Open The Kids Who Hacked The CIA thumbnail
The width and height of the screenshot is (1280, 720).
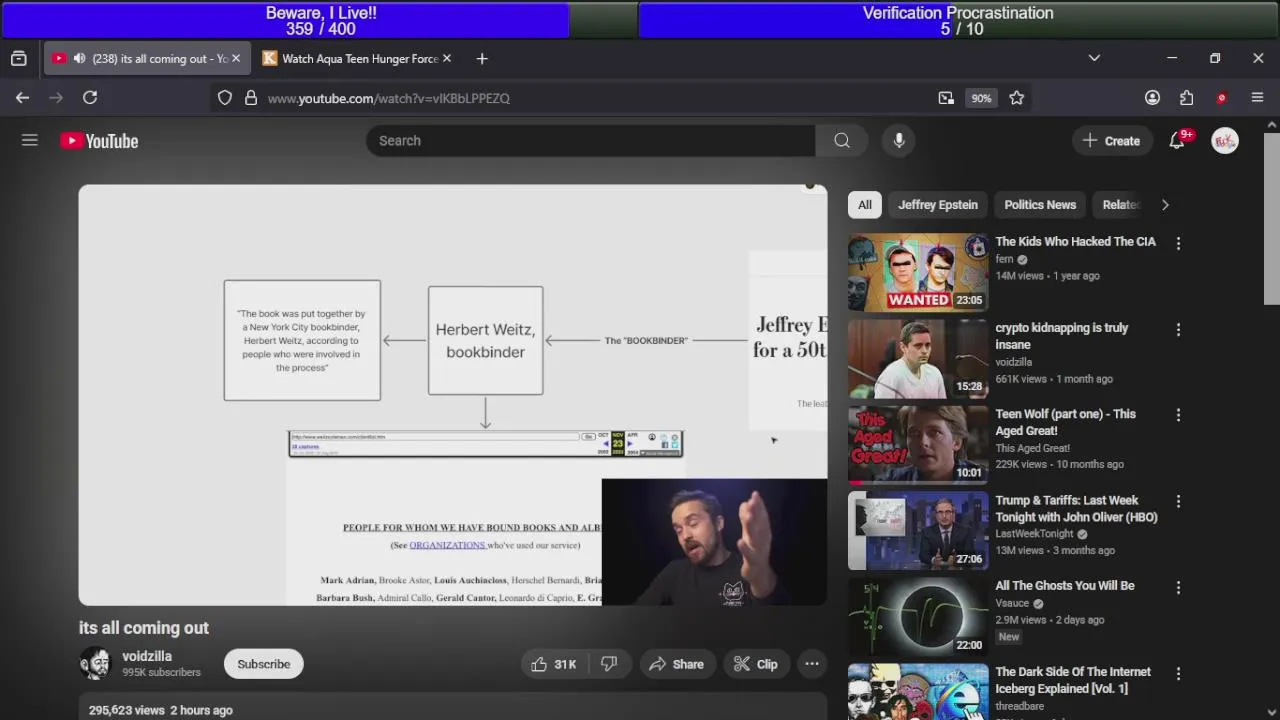[x=918, y=272]
